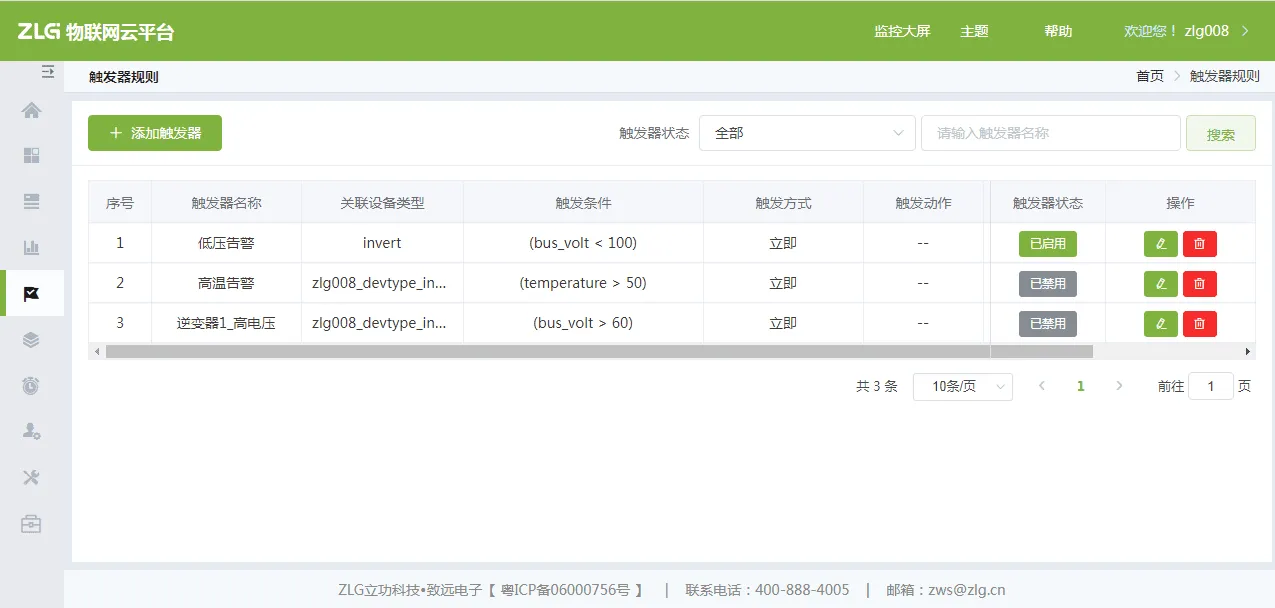This screenshot has width=1275, height=608.
Task: Click the home icon in the sidebar
Action: point(31,110)
